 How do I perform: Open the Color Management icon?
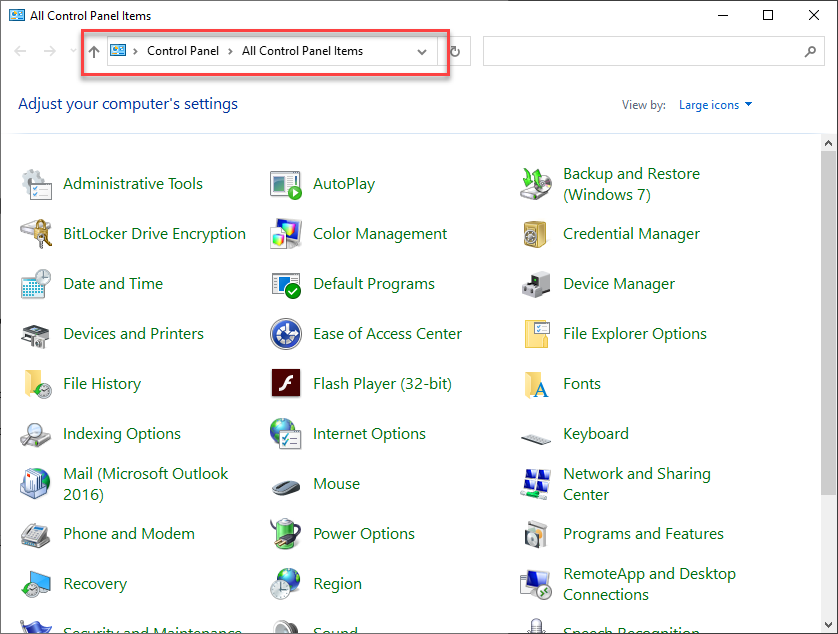pyautogui.click(x=286, y=234)
